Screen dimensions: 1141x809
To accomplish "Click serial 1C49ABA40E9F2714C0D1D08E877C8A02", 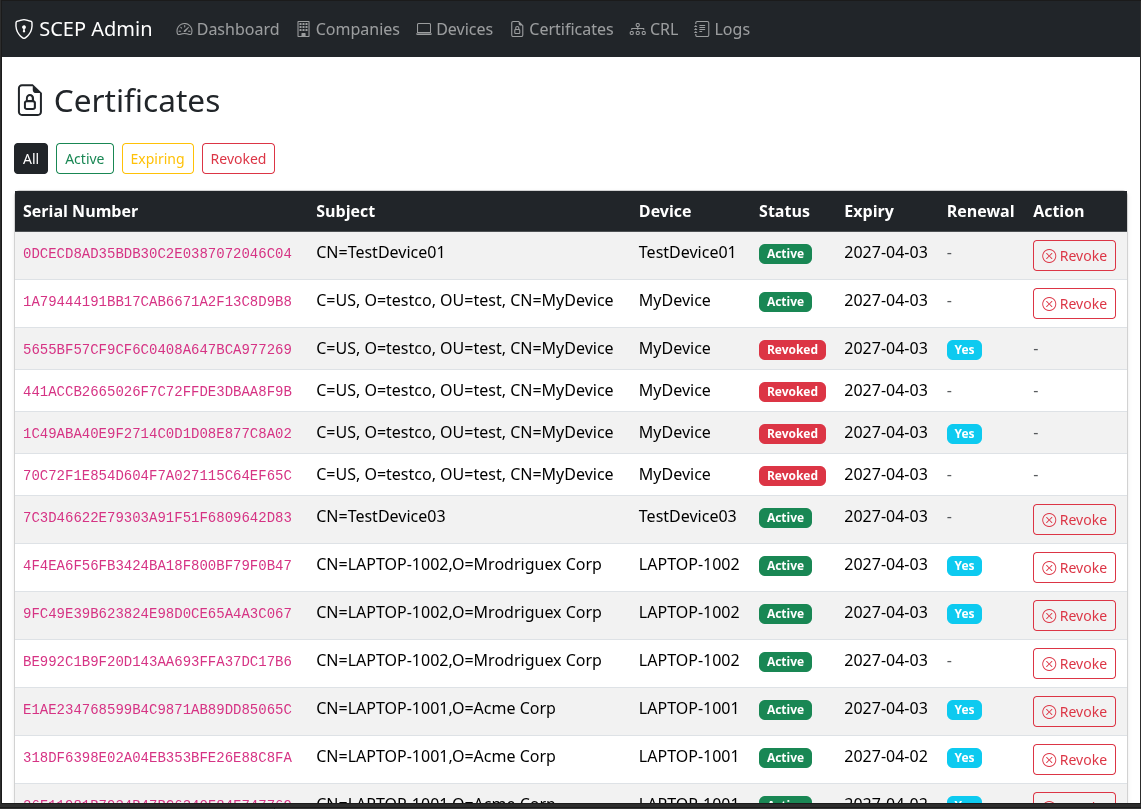I will [x=157, y=434].
